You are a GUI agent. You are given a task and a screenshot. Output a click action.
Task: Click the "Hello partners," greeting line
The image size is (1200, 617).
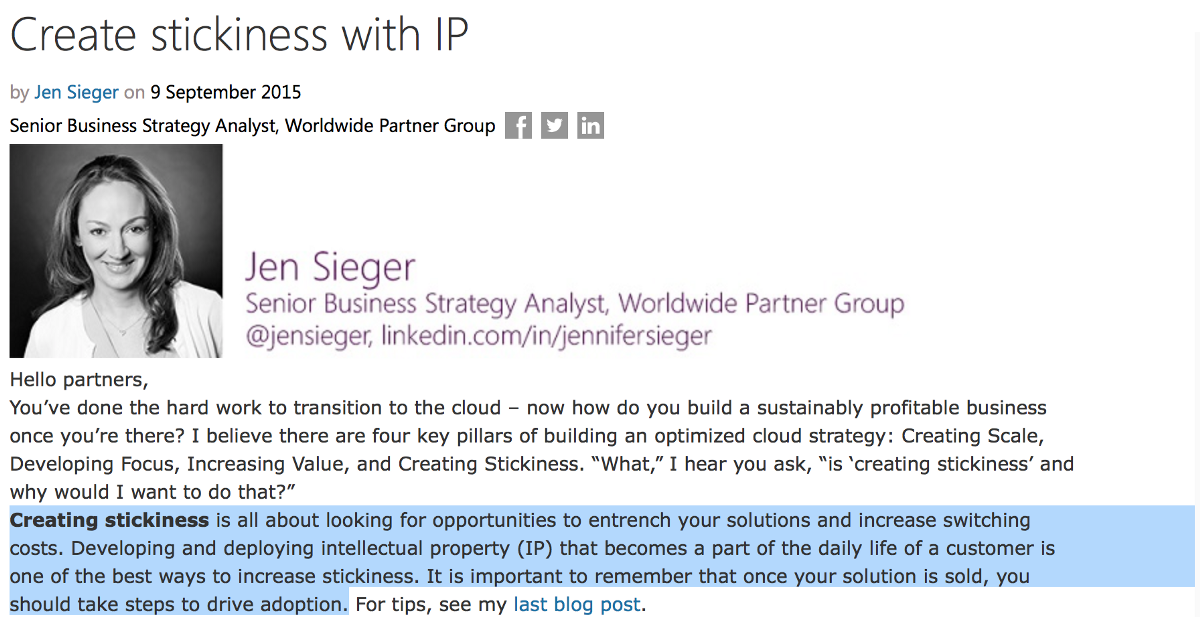click(x=79, y=380)
